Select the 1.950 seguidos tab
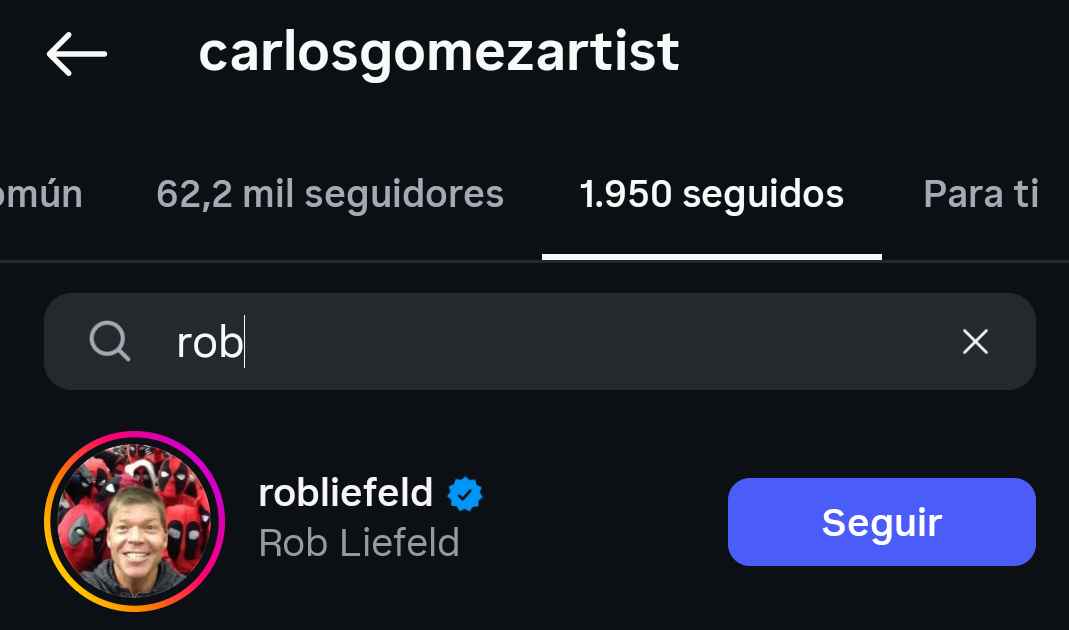The width and height of the screenshot is (1069, 630). [711, 194]
